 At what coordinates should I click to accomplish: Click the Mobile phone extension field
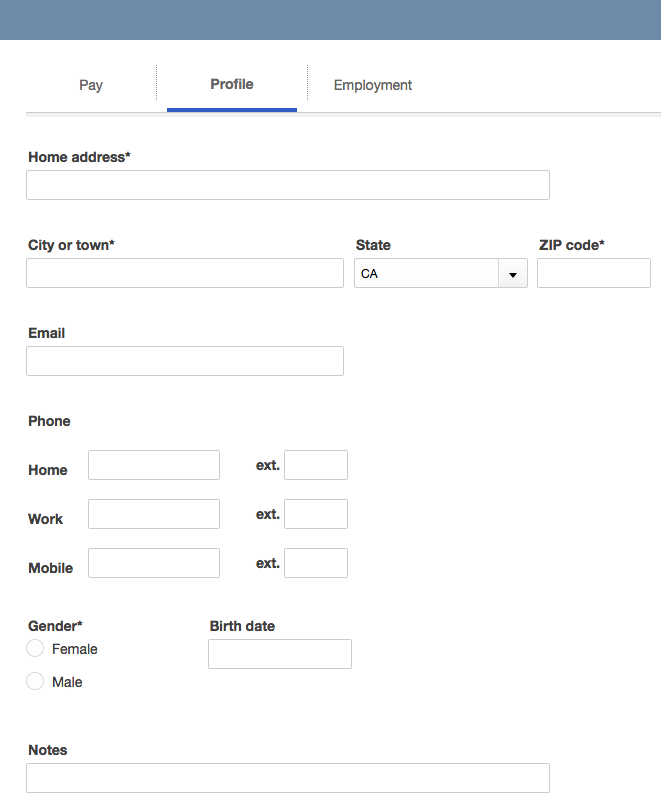pyautogui.click(x=315, y=562)
